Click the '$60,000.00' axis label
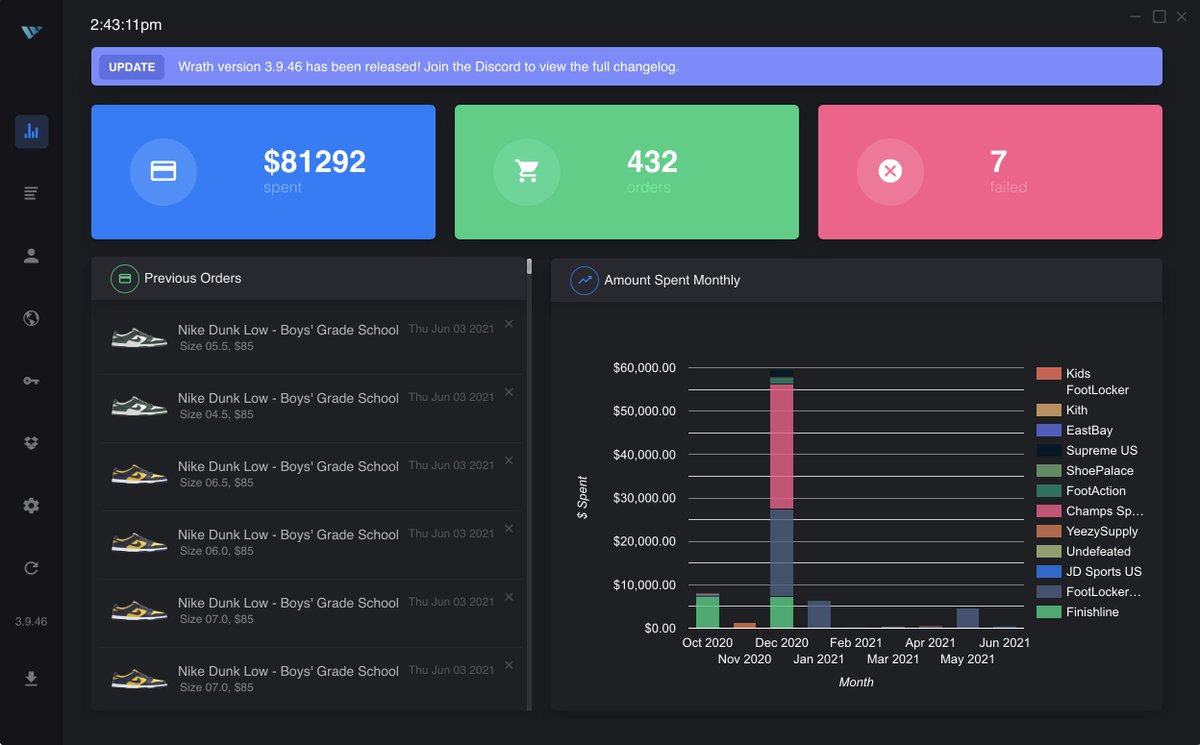 pos(644,368)
